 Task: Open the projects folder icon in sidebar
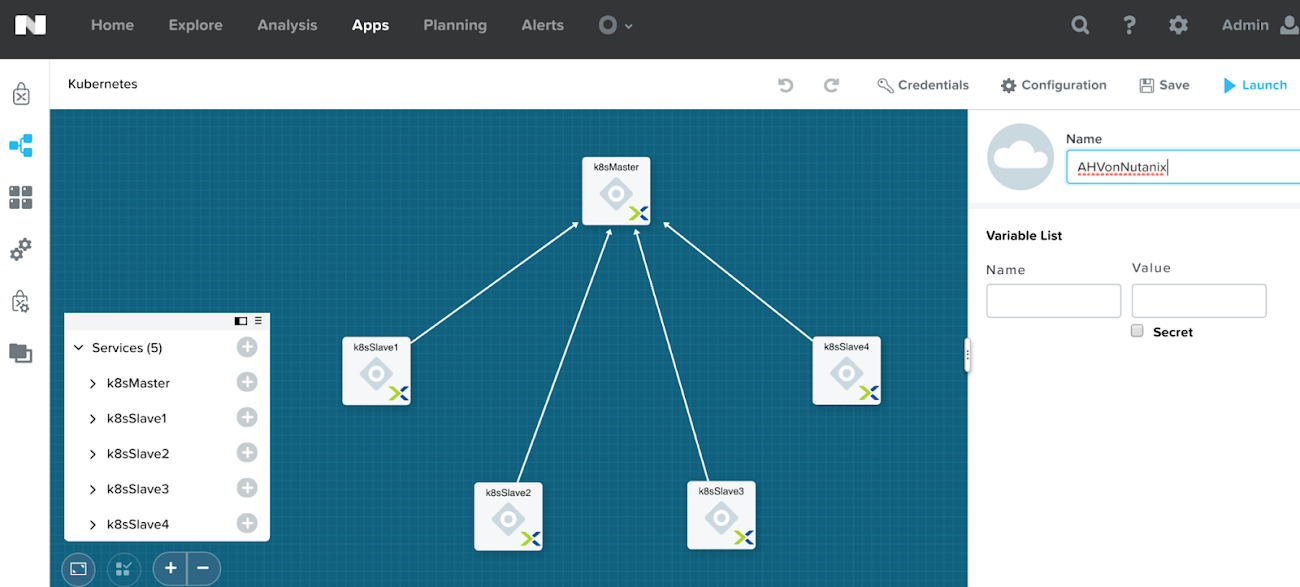(x=21, y=353)
